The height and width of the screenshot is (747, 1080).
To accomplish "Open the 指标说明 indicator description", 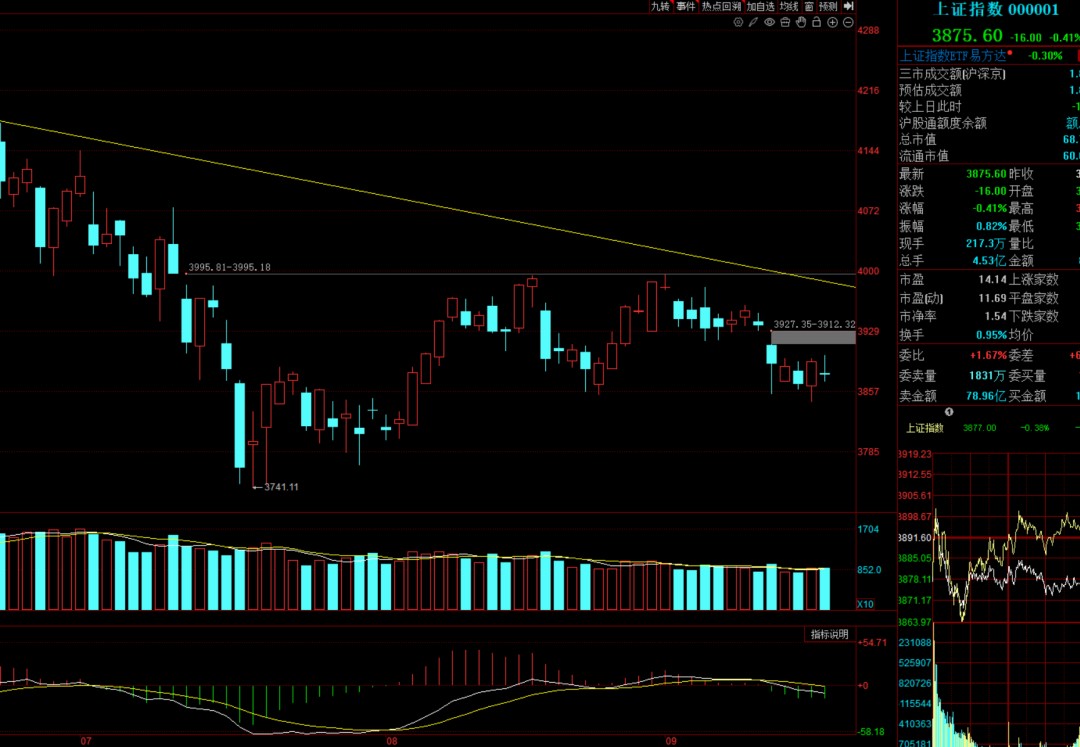I will click(x=829, y=635).
